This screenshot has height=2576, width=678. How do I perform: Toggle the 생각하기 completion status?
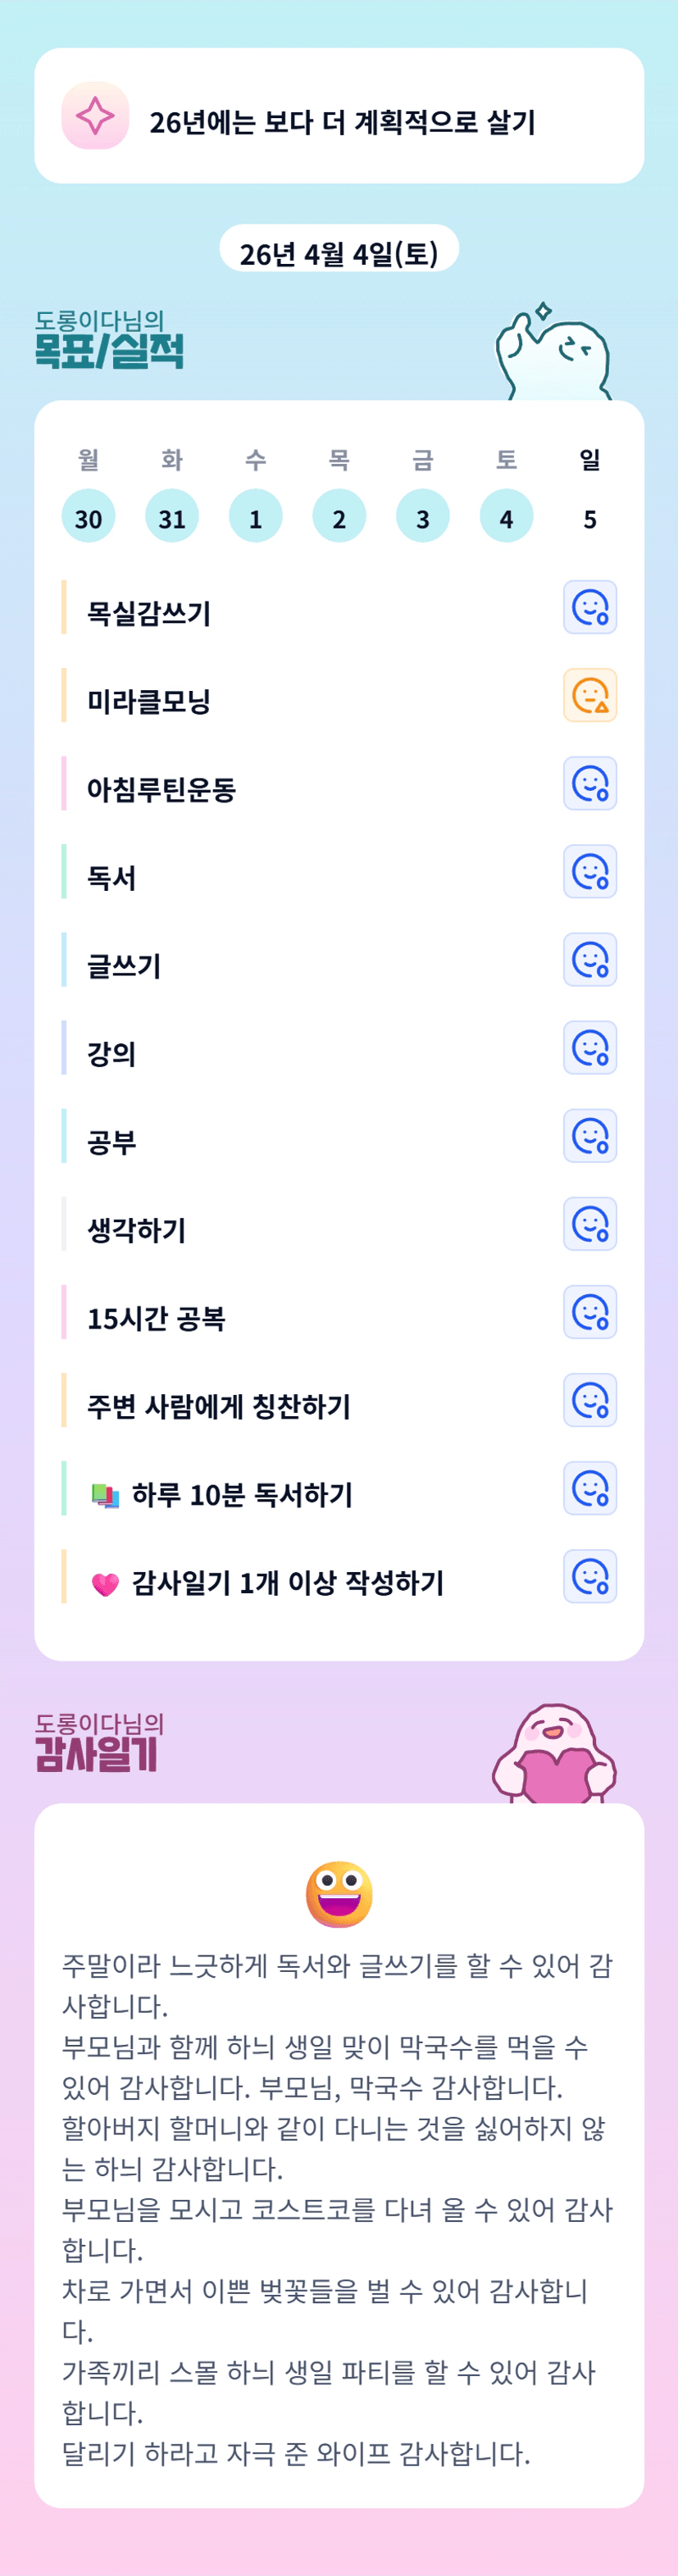tap(590, 1223)
